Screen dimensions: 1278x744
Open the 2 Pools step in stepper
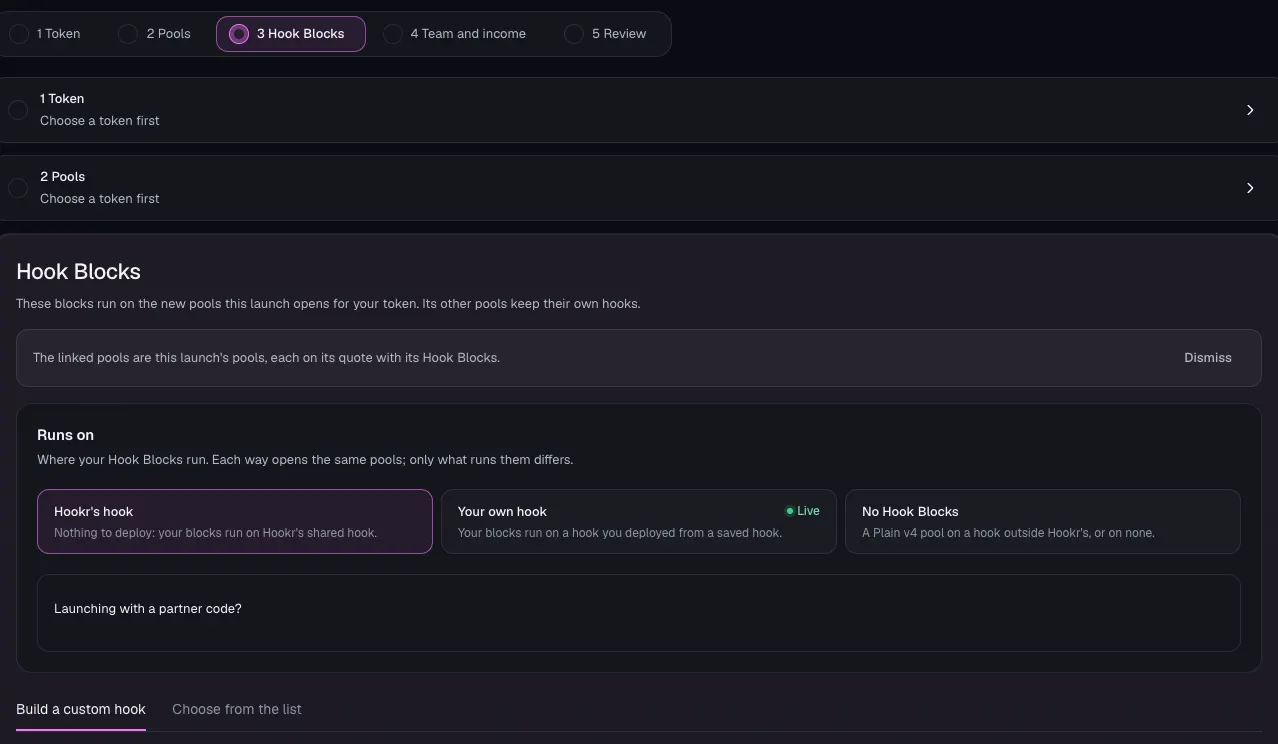(157, 34)
